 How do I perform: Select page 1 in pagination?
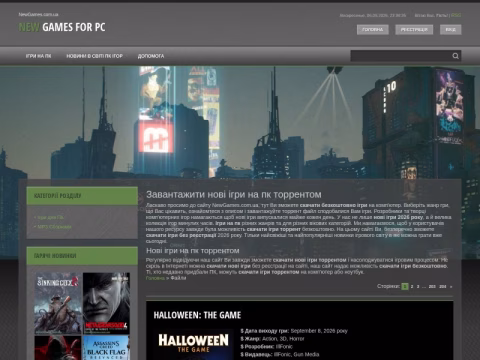(x=405, y=286)
